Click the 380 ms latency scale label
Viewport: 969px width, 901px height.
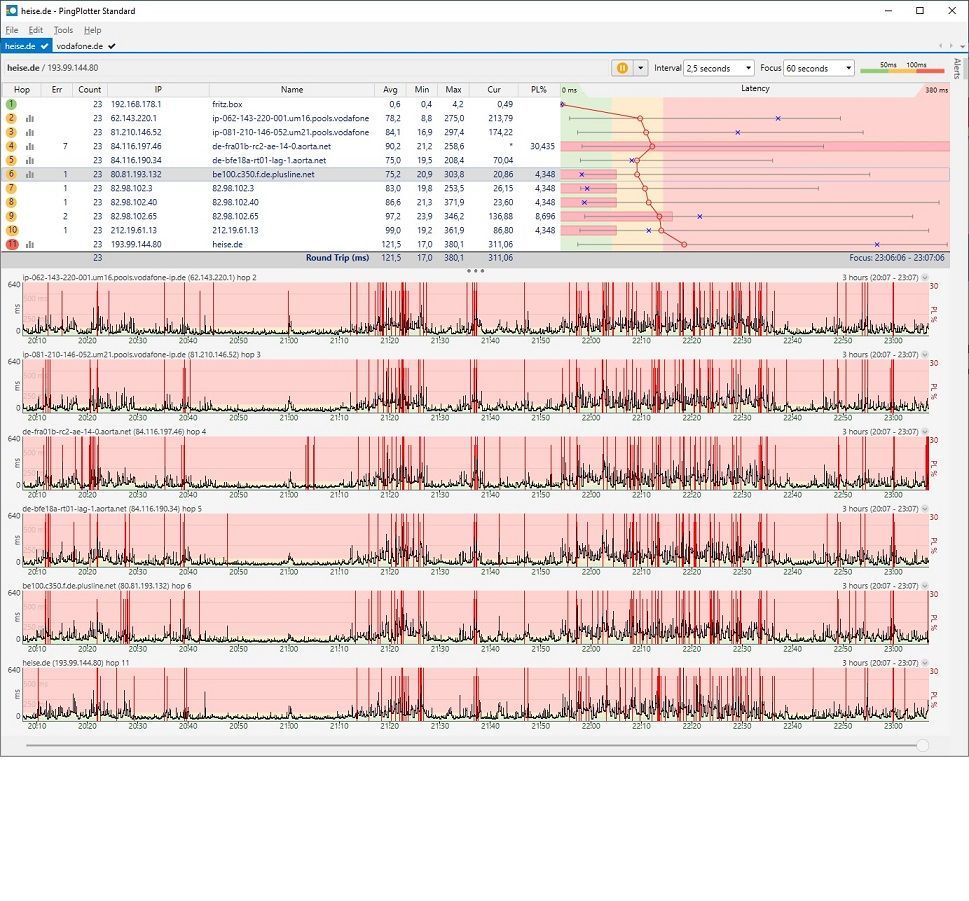936,90
